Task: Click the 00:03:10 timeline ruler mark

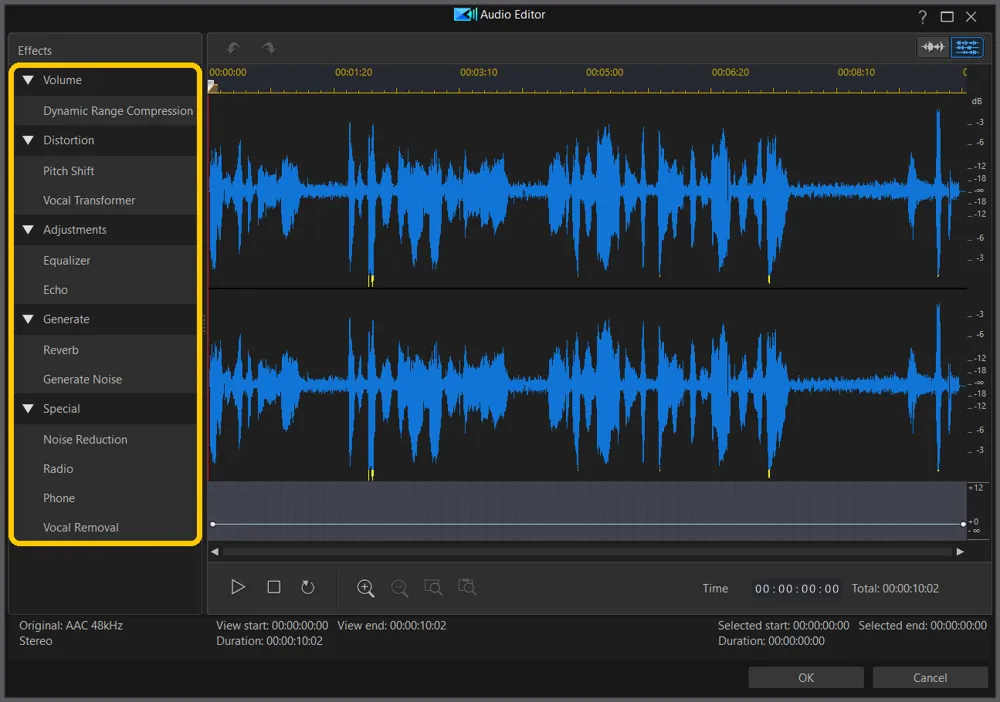Action: click(478, 72)
